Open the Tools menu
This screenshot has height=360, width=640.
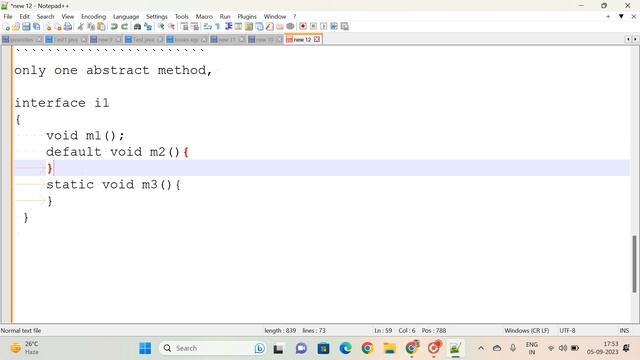(182, 16)
